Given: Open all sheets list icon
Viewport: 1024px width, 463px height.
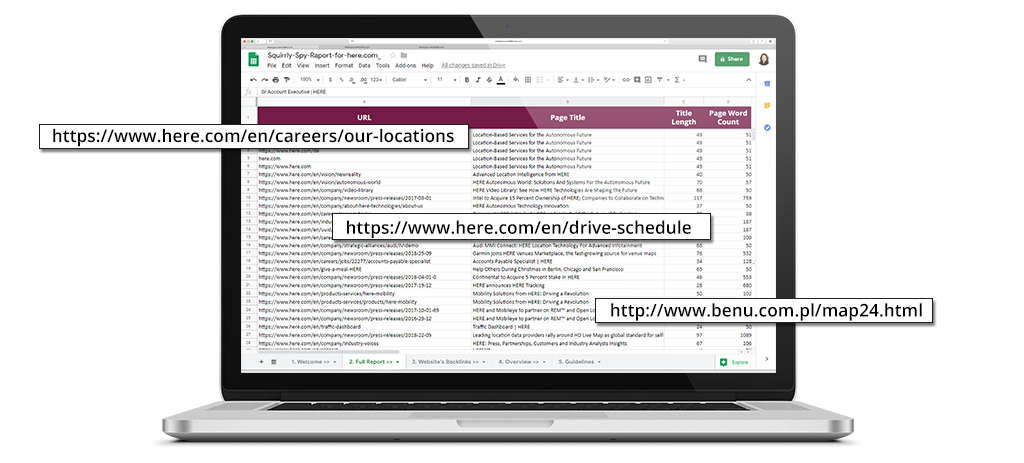Looking at the screenshot, I should (274, 361).
